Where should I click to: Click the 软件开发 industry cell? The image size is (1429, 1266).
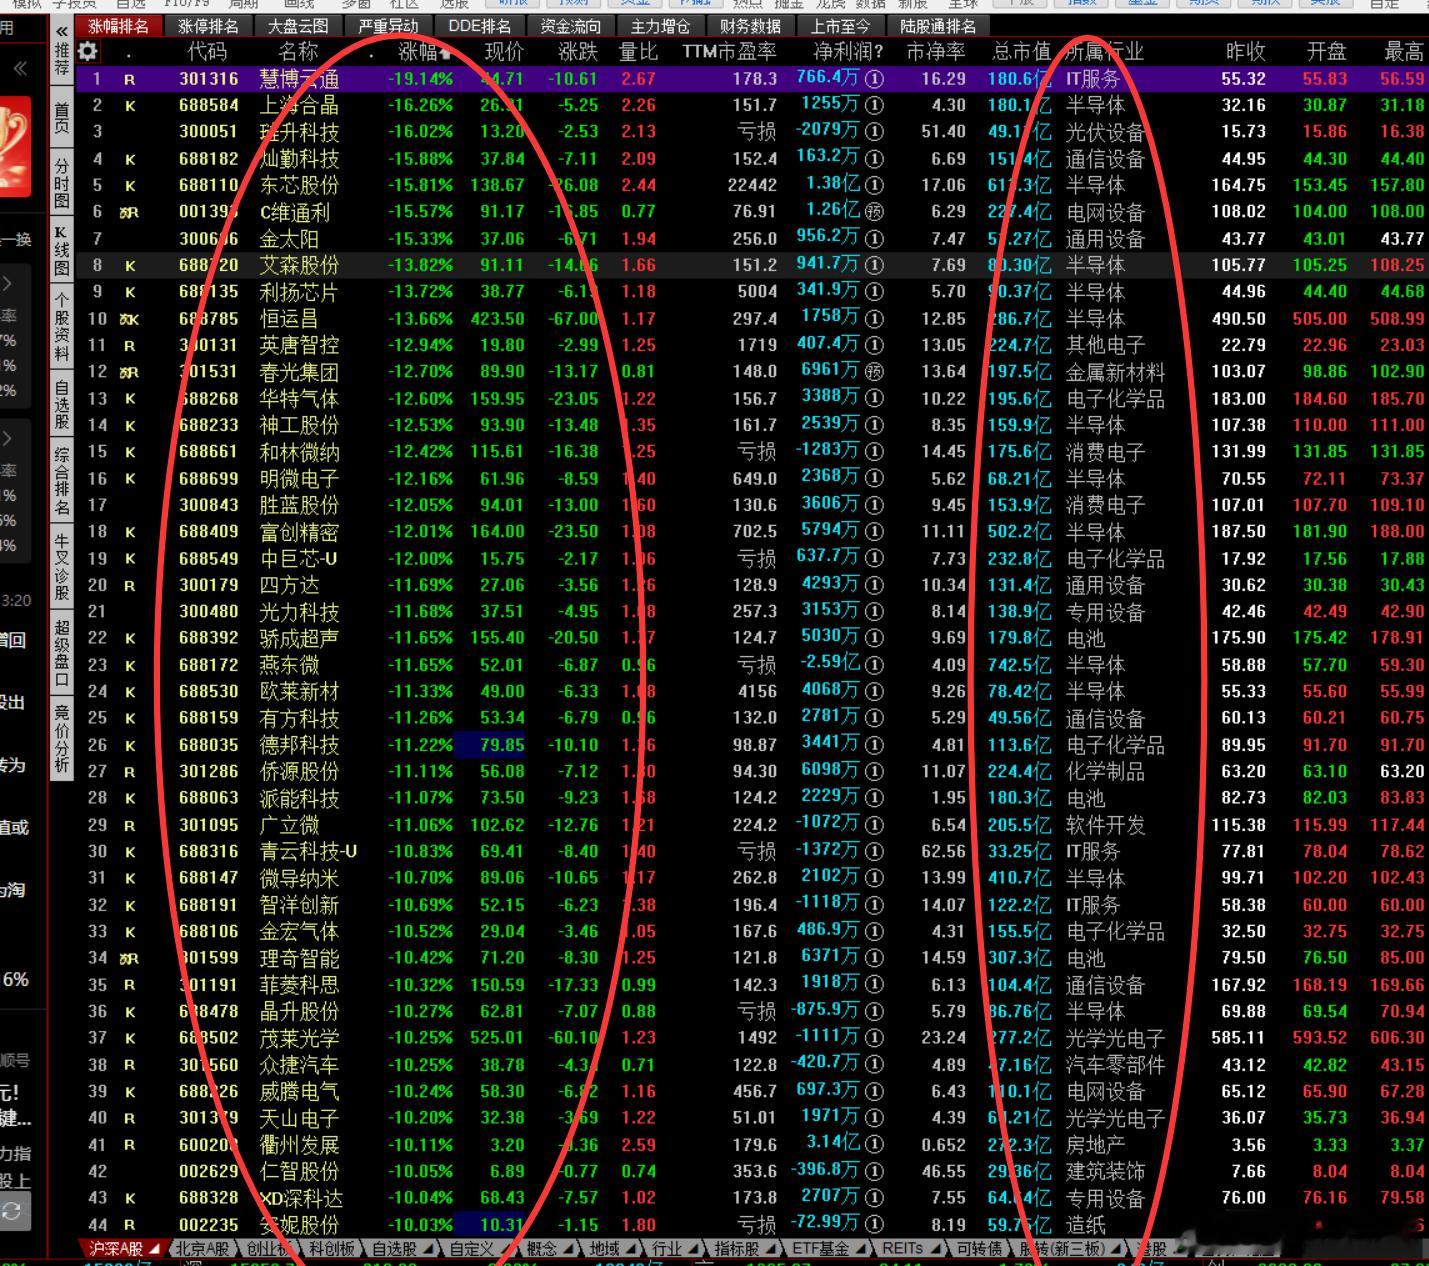pos(1105,825)
